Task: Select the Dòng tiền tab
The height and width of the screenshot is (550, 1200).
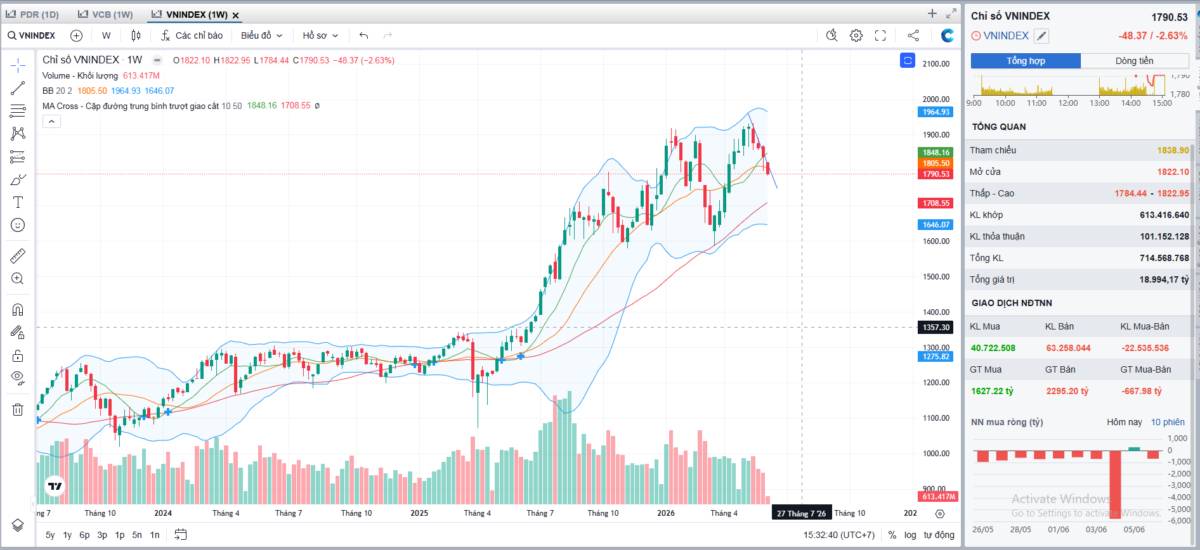Action: [1135, 61]
